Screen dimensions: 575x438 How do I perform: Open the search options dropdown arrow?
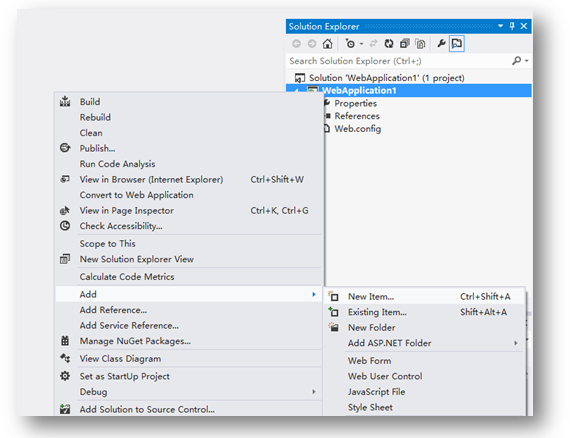527,61
